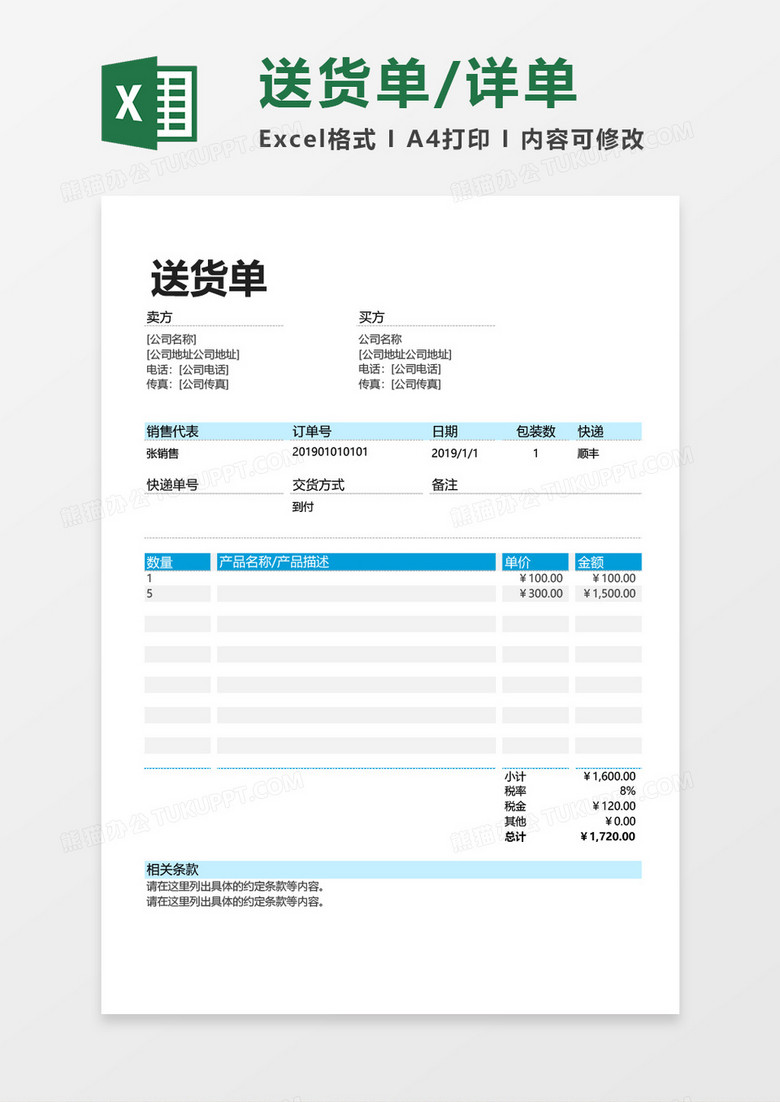Viewport: 780px width, 1102px height.
Task: Click the 快递单号 field label
Action: 172,485
